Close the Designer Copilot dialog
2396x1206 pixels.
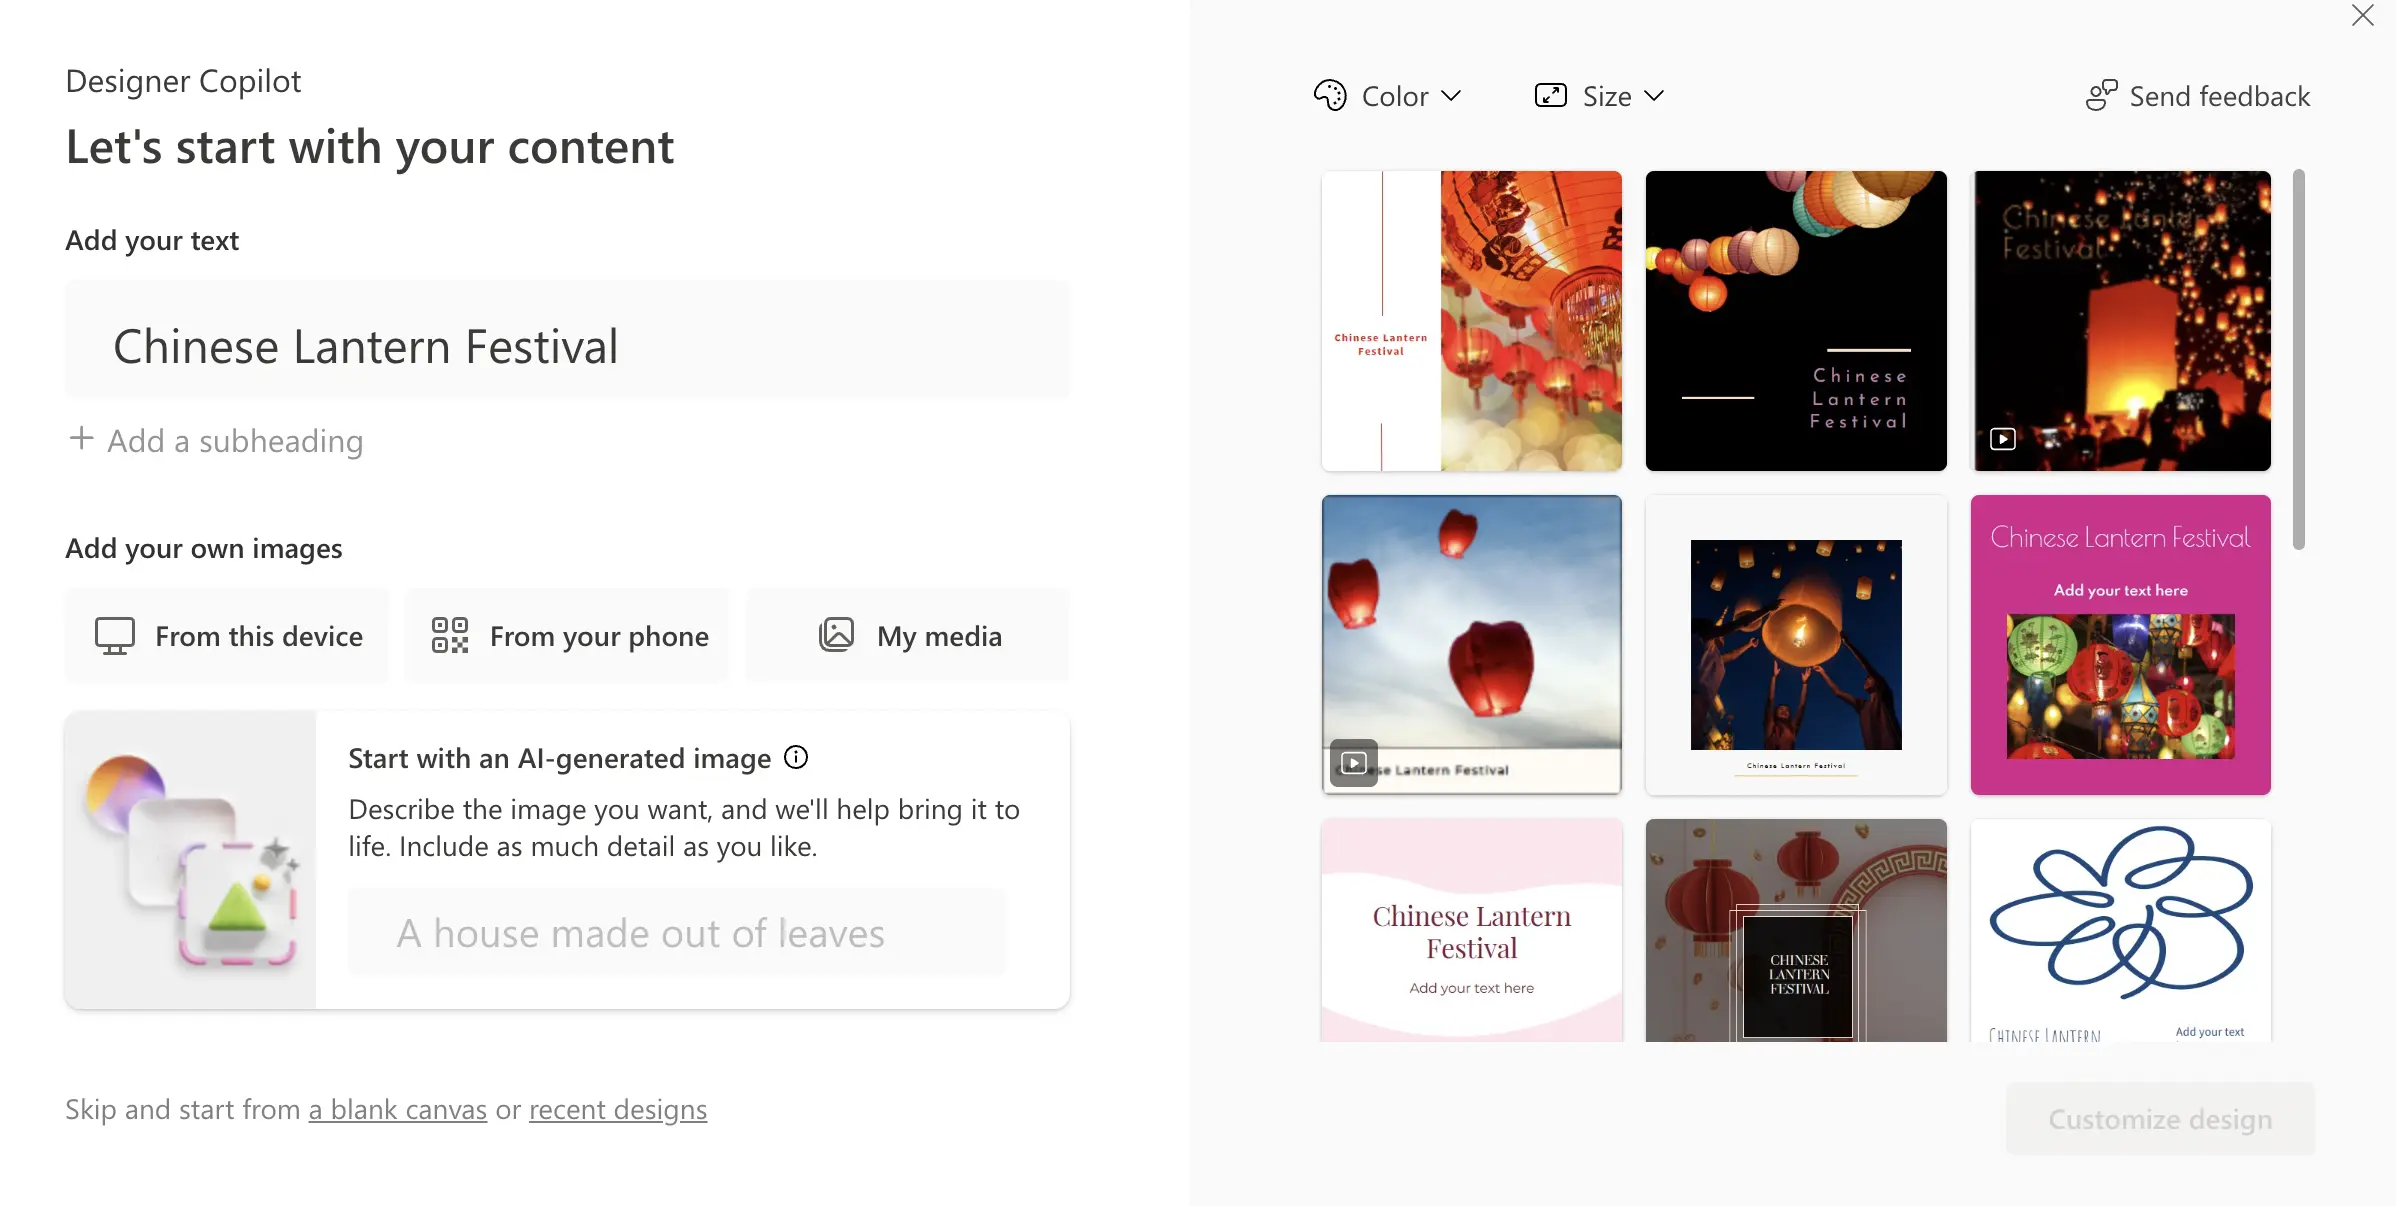(x=2363, y=16)
